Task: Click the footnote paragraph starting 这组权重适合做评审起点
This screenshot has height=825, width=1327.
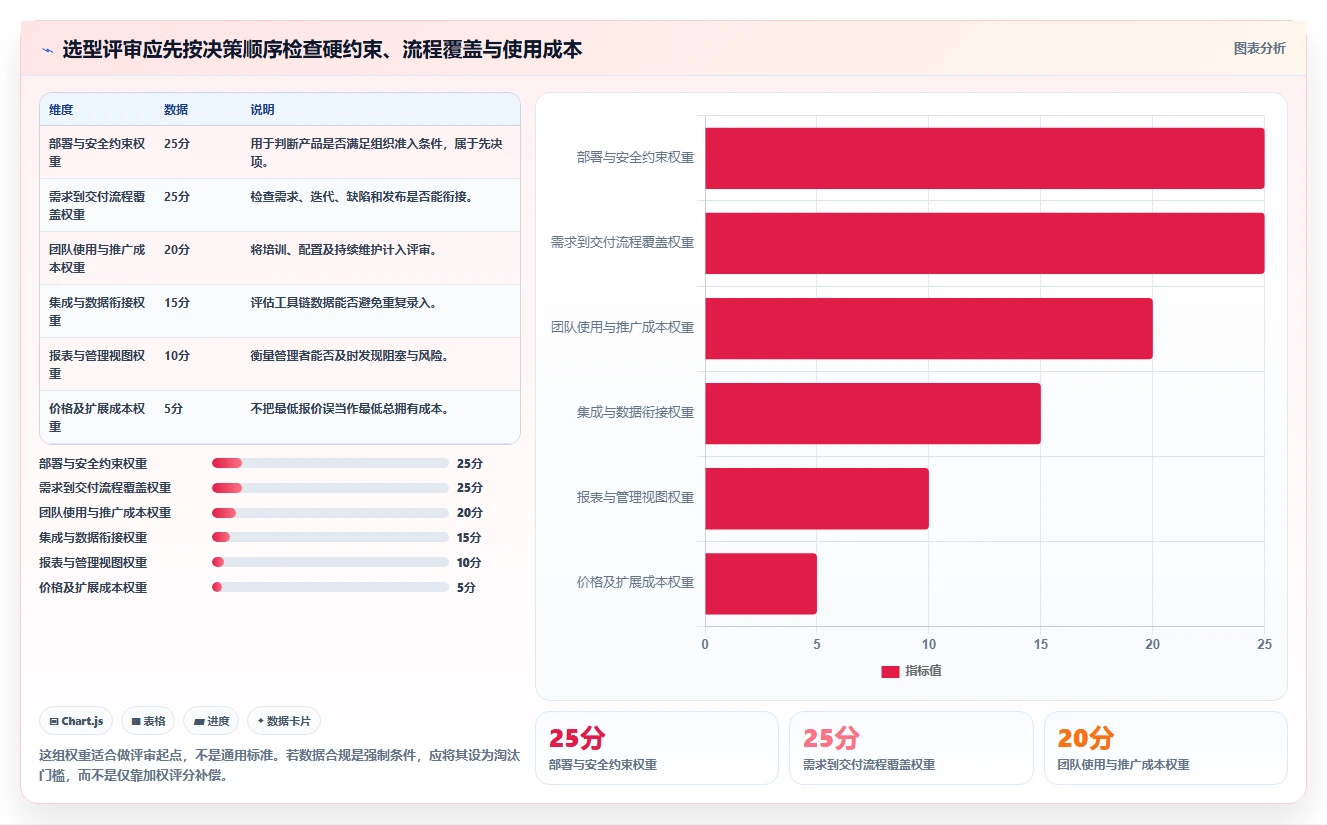Action: point(278,765)
